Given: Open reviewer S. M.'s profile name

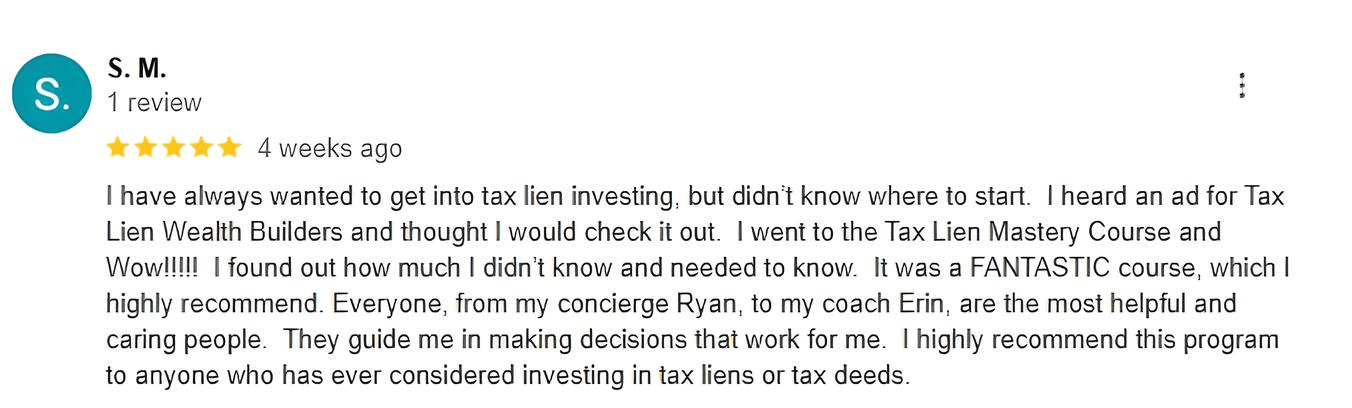Looking at the screenshot, I should (x=136, y=69).
